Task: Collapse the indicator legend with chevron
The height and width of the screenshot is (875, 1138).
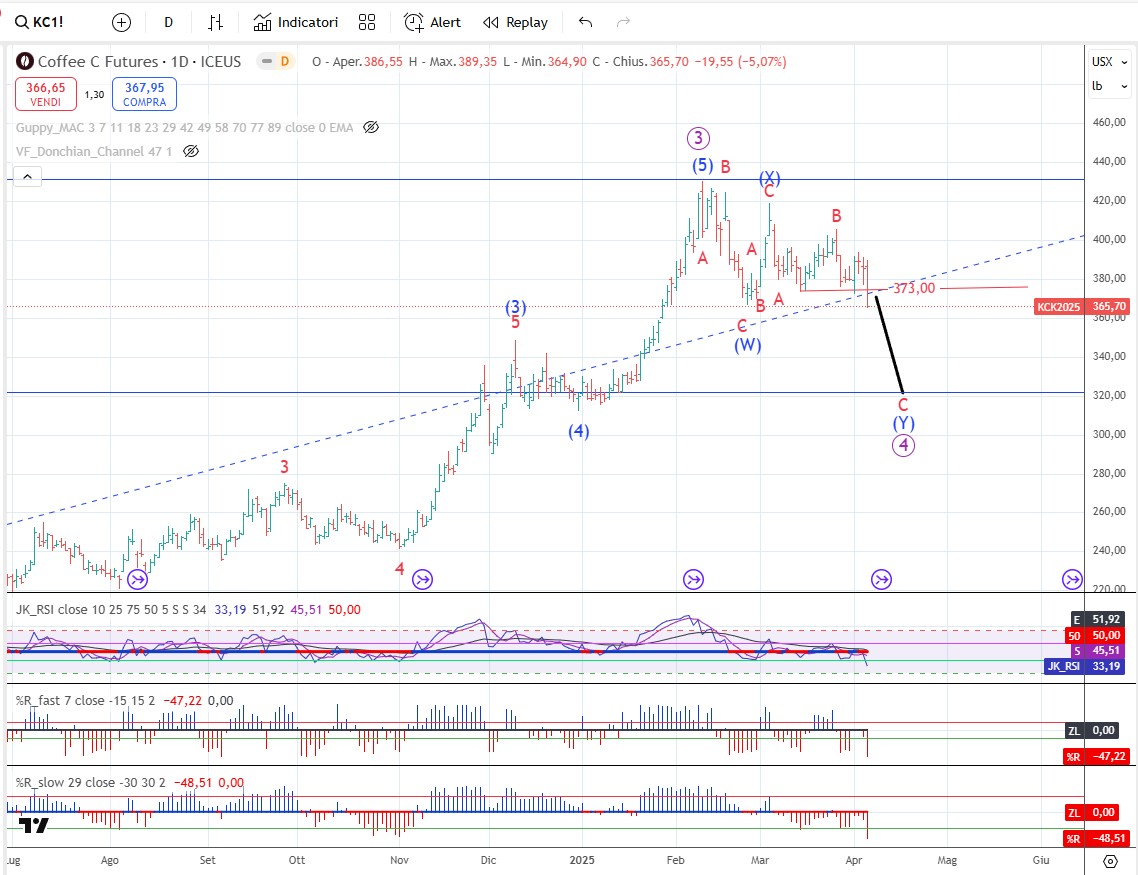Action: [27, 177]
